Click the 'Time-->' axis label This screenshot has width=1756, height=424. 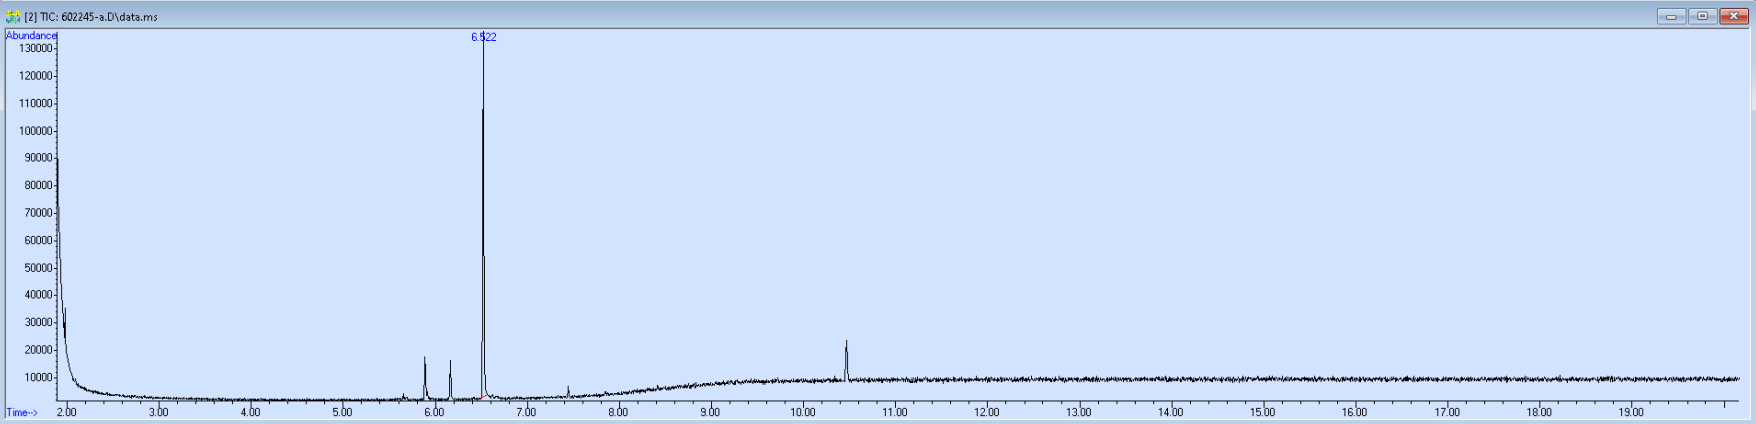tap(22, 412)
